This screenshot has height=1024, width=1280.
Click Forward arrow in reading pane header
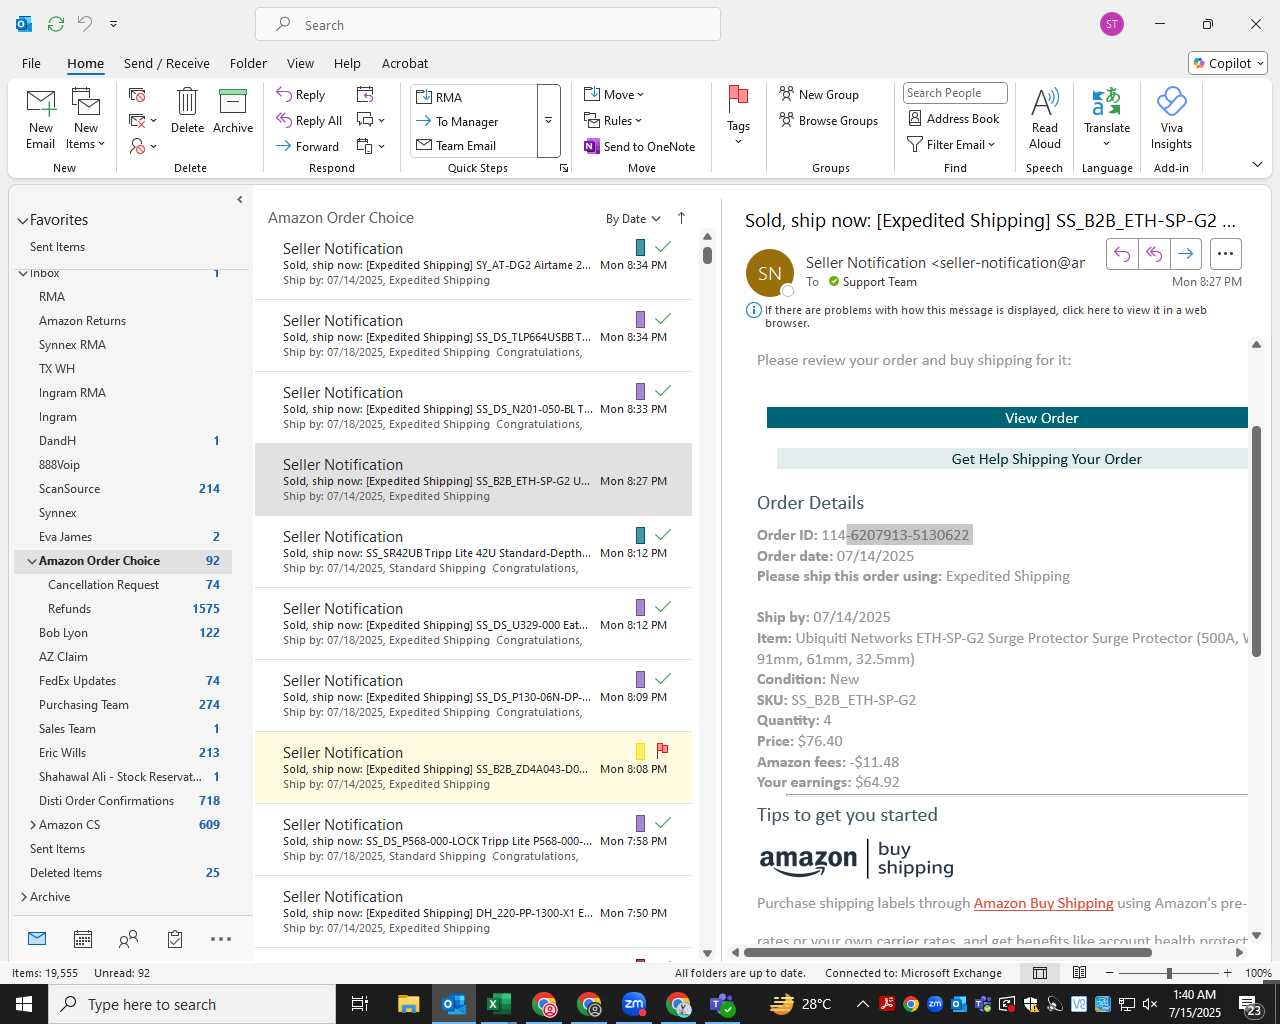[1185, 254]
